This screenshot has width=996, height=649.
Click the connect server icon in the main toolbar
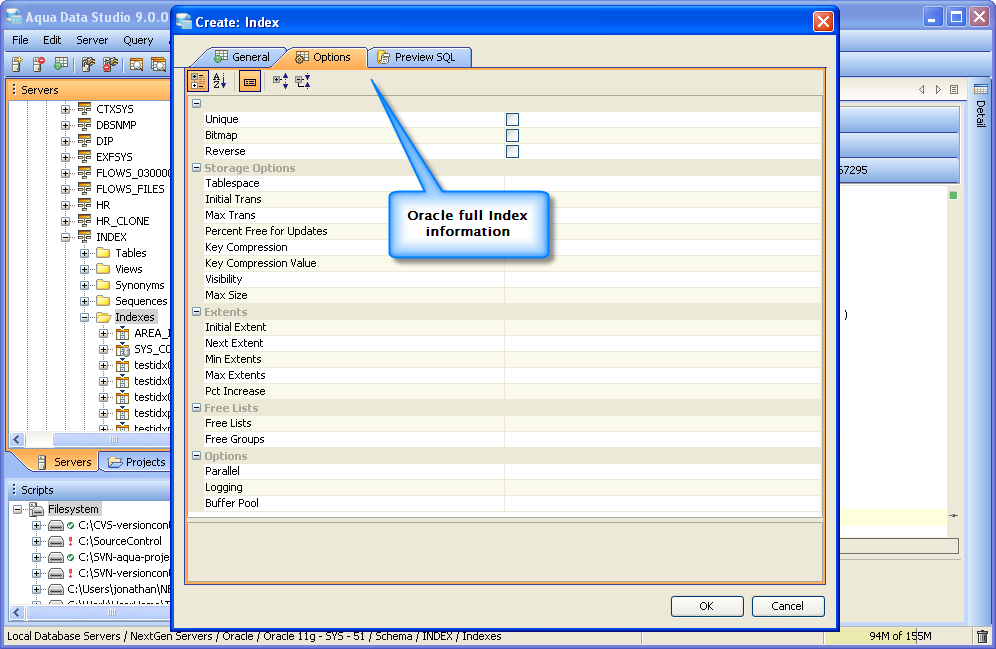[x=88, y=64]
